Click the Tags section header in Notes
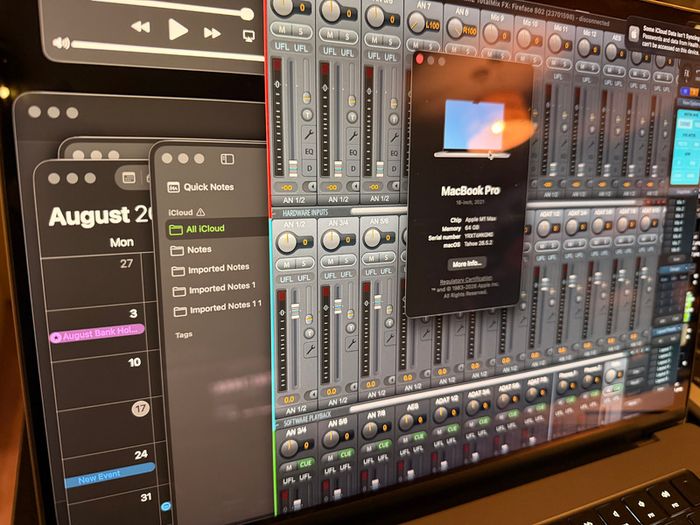Viewport: 700px width, 525px height. point(184,334)
